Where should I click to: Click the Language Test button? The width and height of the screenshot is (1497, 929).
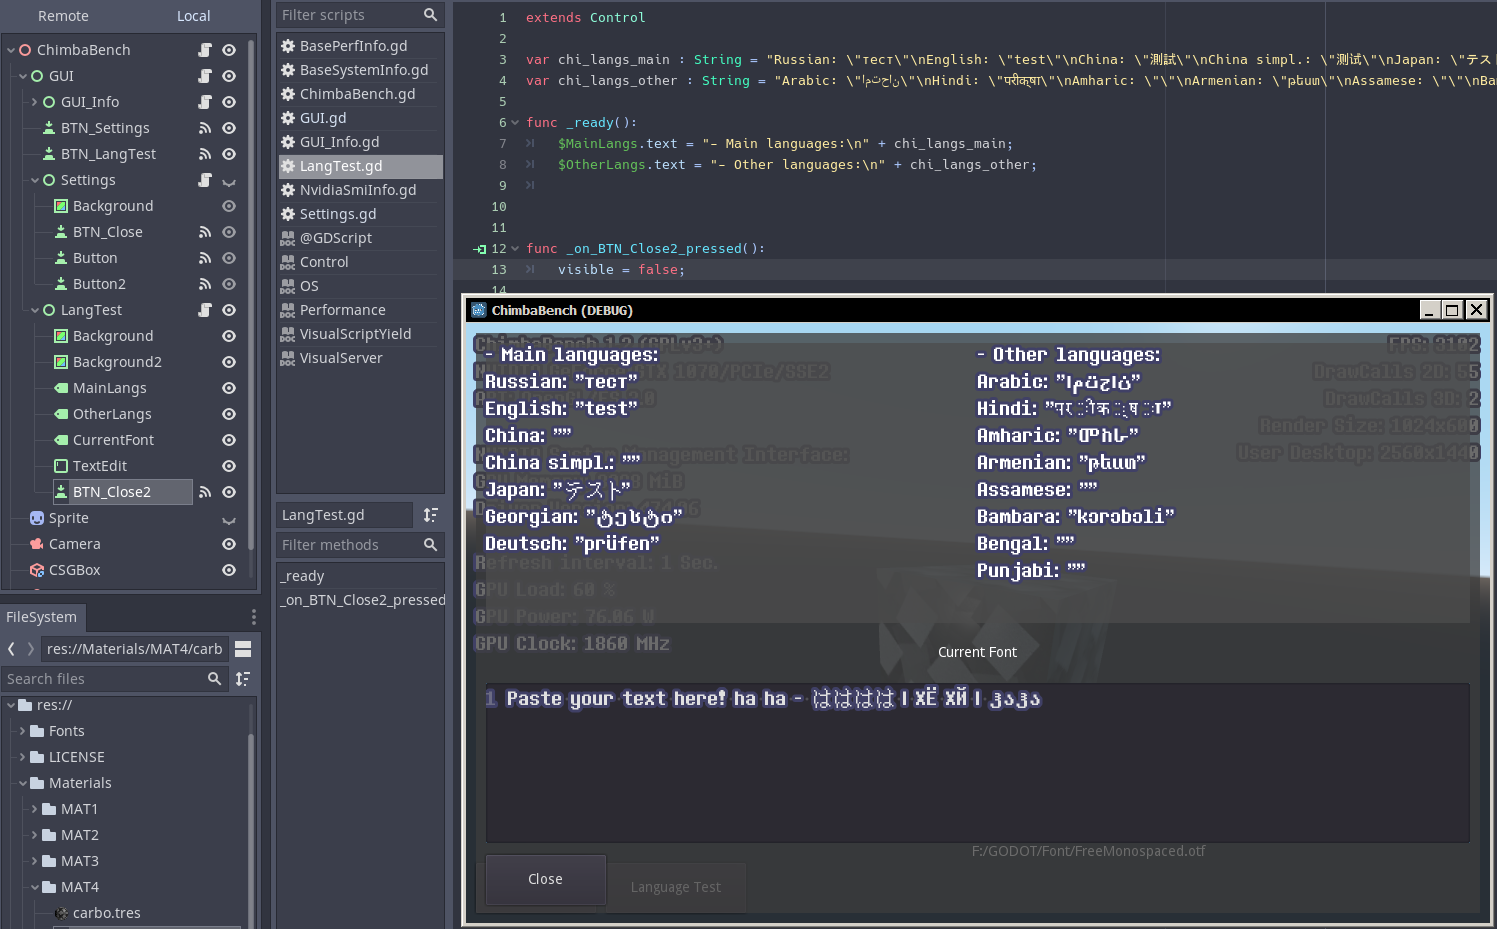tap(676, 887)
